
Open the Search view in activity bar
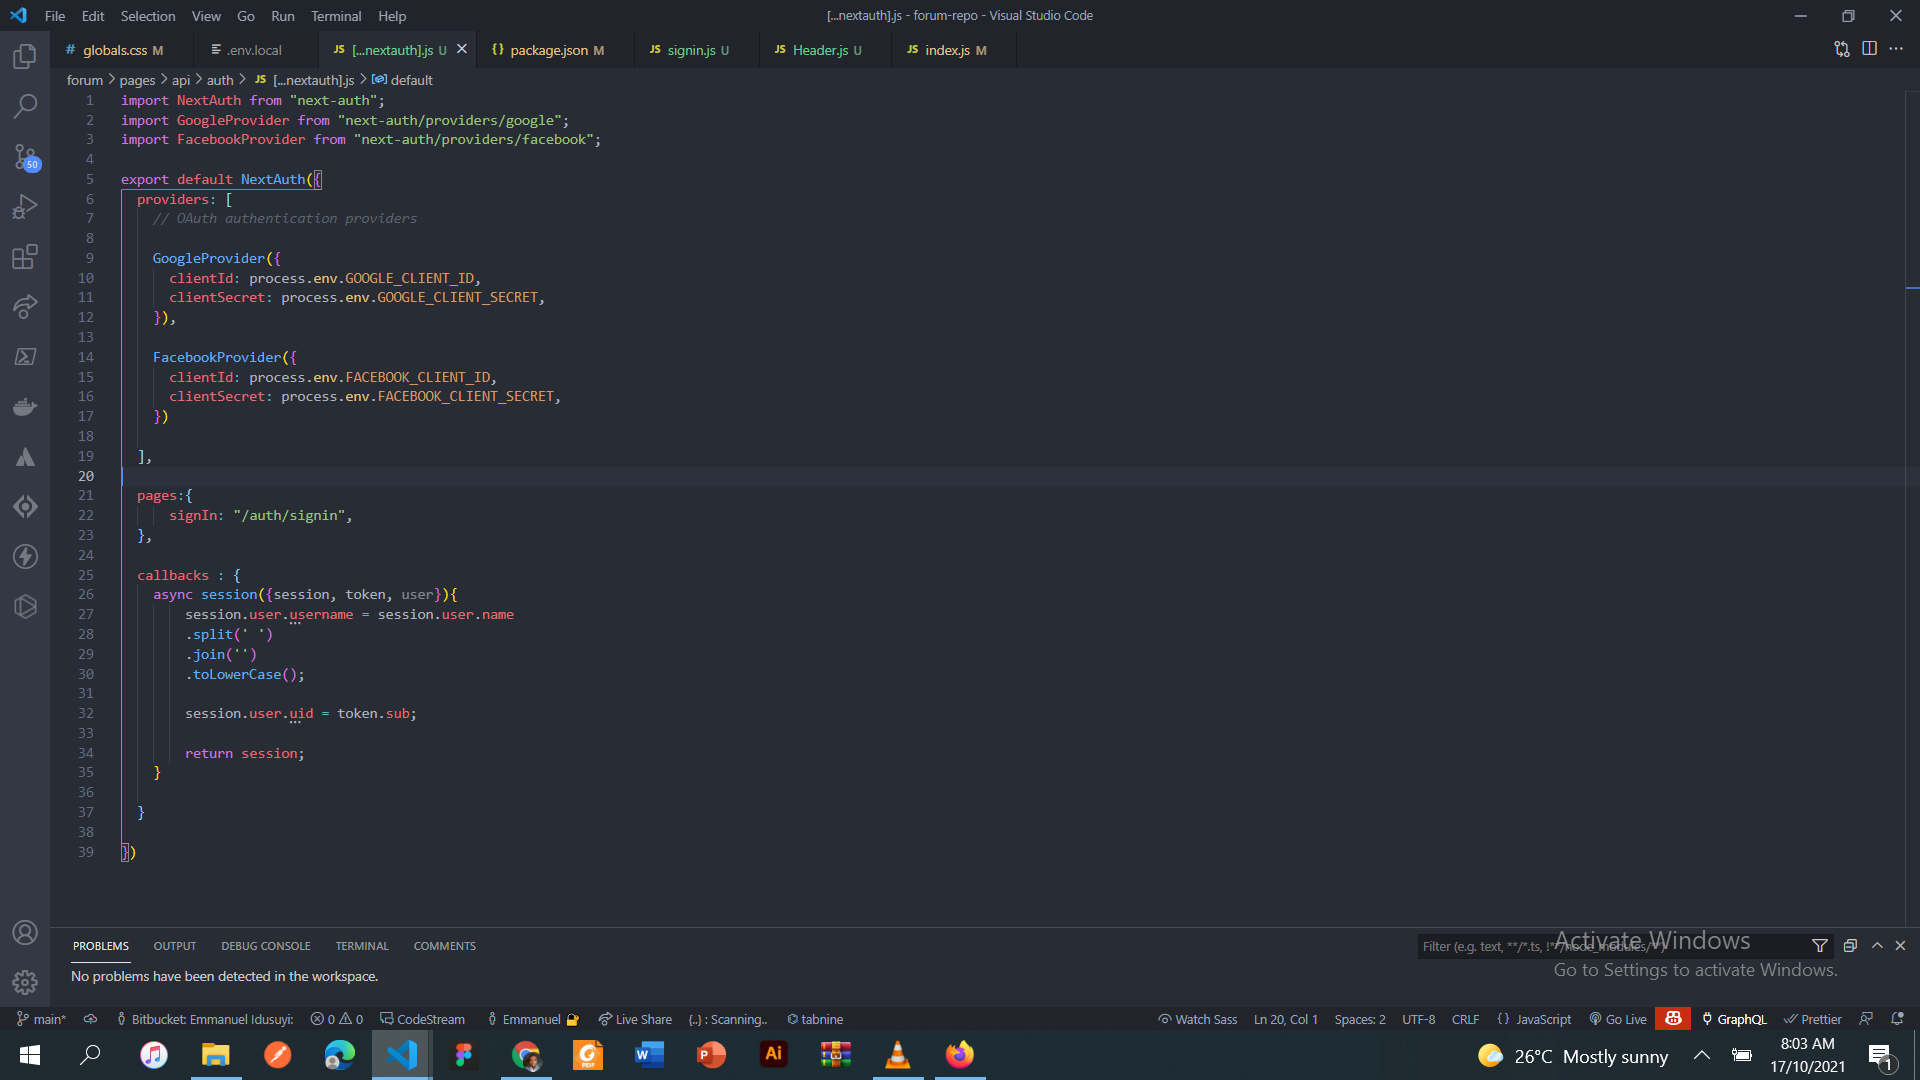(x=25, y=106)
